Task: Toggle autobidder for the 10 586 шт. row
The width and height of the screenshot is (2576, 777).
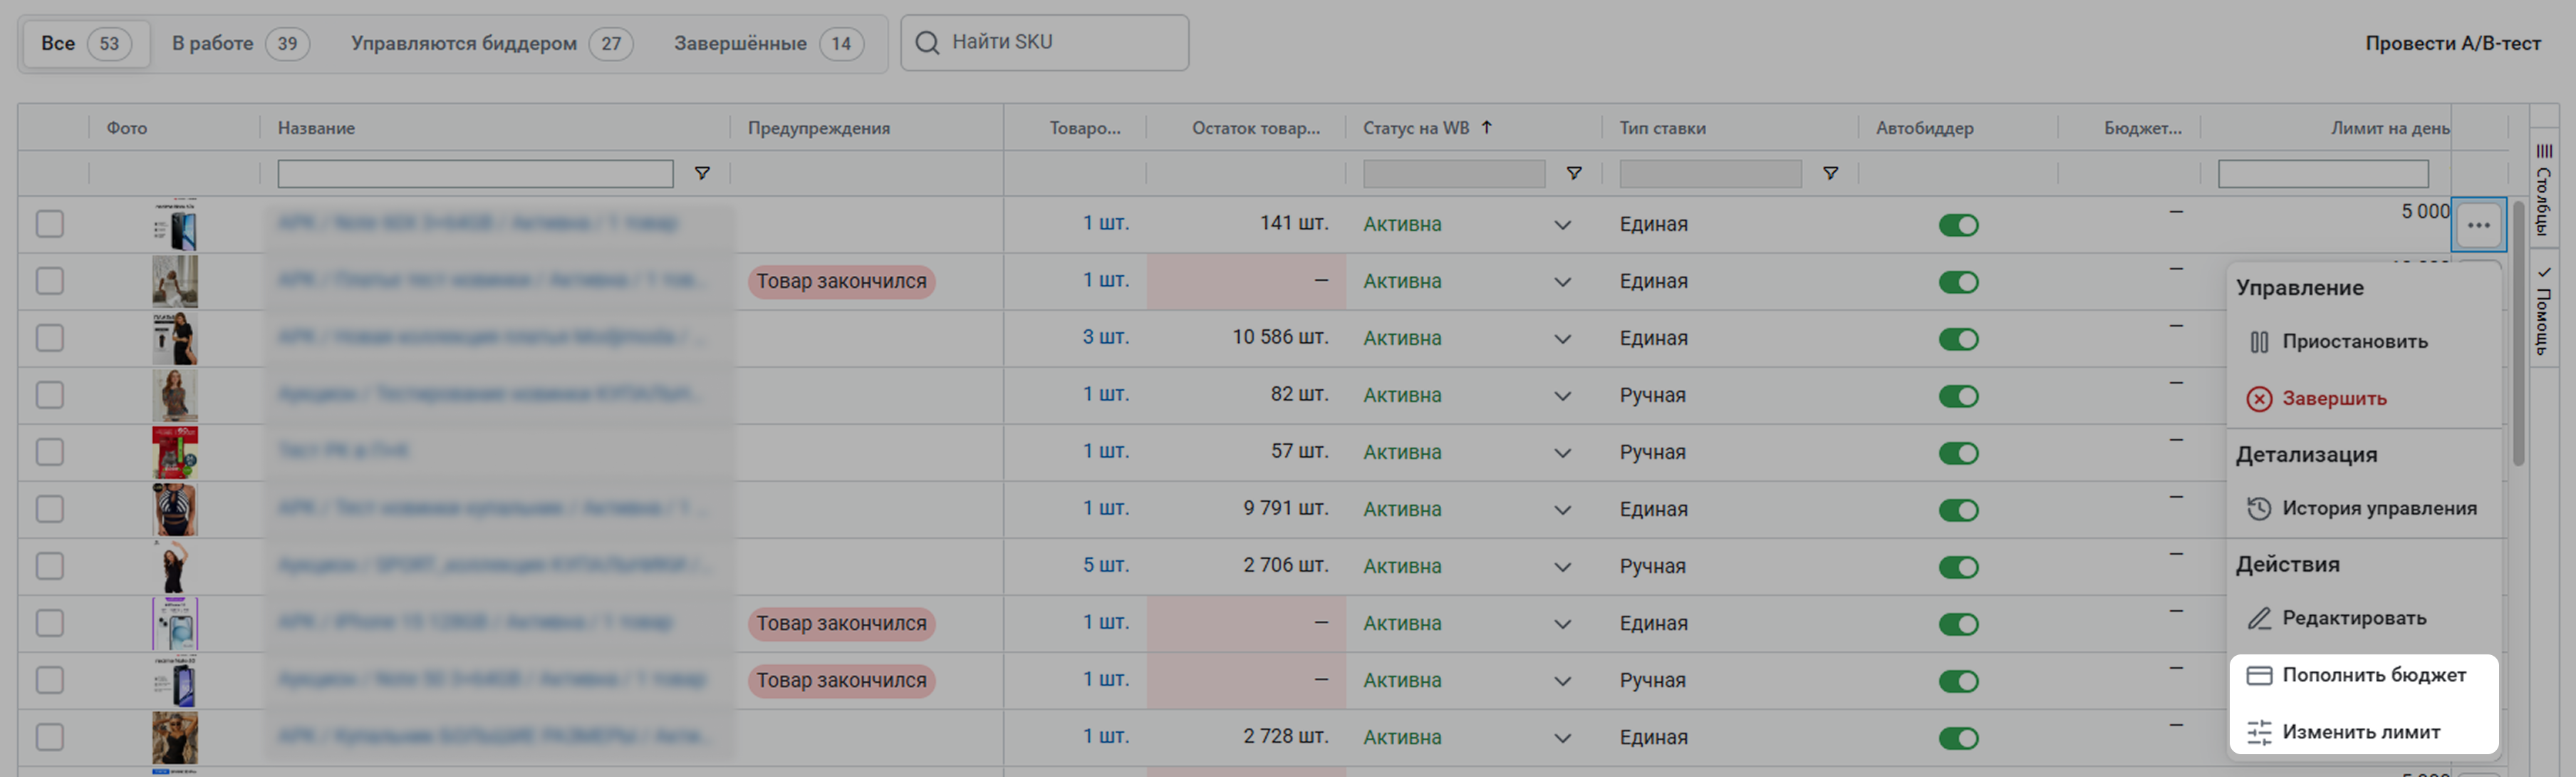Action: [1958, 339]
